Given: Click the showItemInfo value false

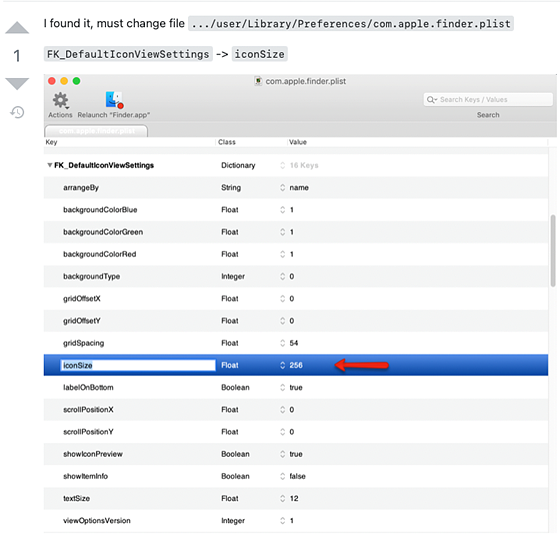Looking at the screenshot, I should point(298,476).
